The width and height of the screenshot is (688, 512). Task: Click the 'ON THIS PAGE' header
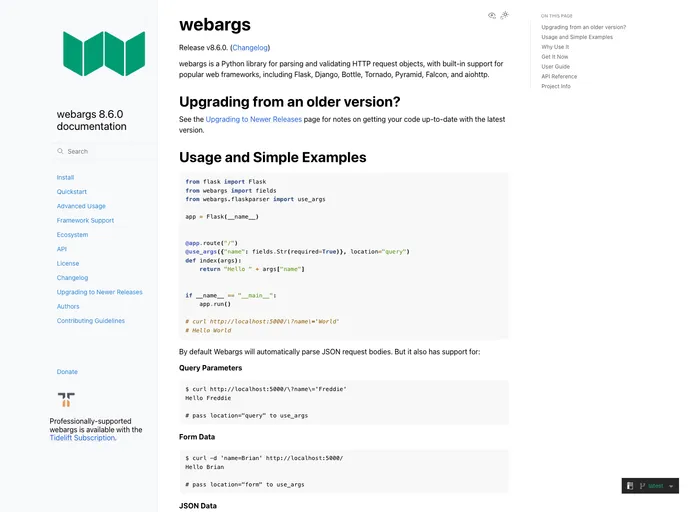(x=556, y=16)
